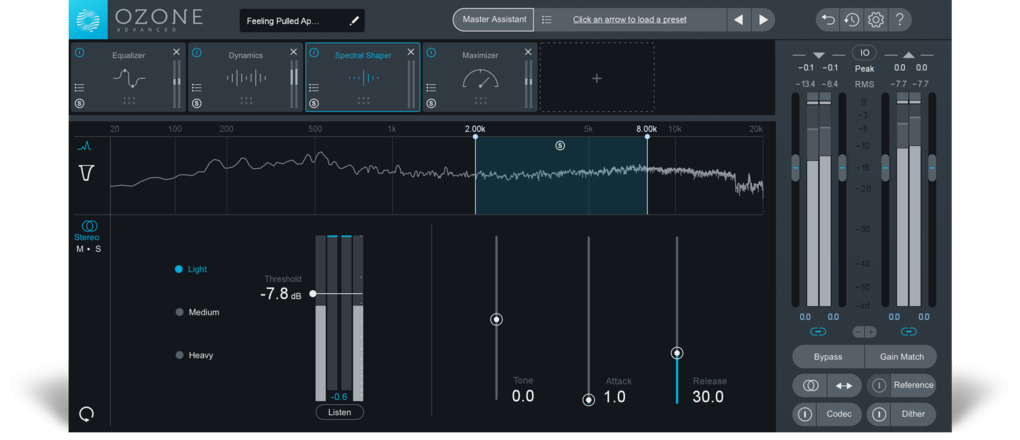
Task: Toggle Reference power button
Action: tap(879, 385)
